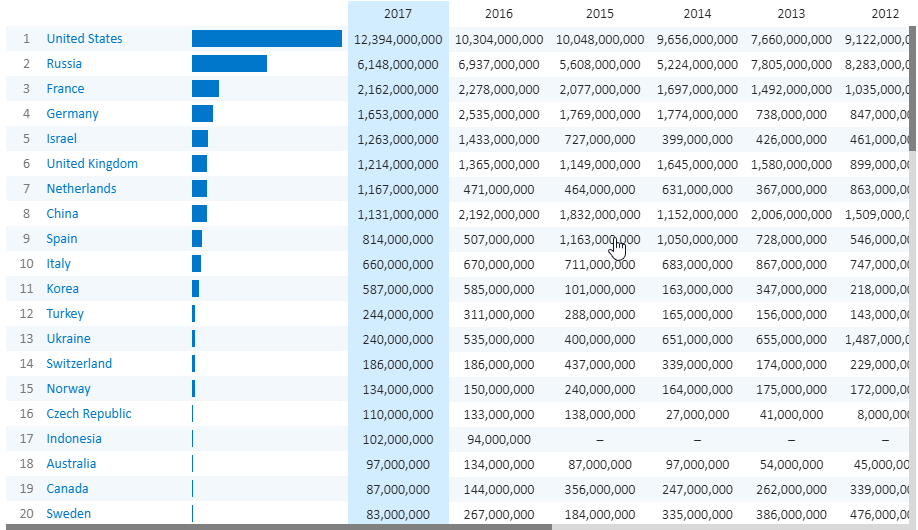Open the Italy country link
Screen dimensions: 918x530
coord(59,264)
